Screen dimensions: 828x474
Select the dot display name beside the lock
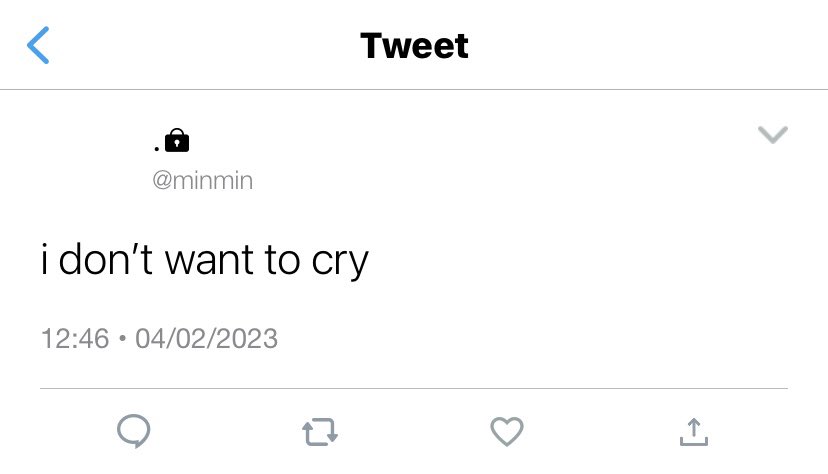(x=157, y=148)
